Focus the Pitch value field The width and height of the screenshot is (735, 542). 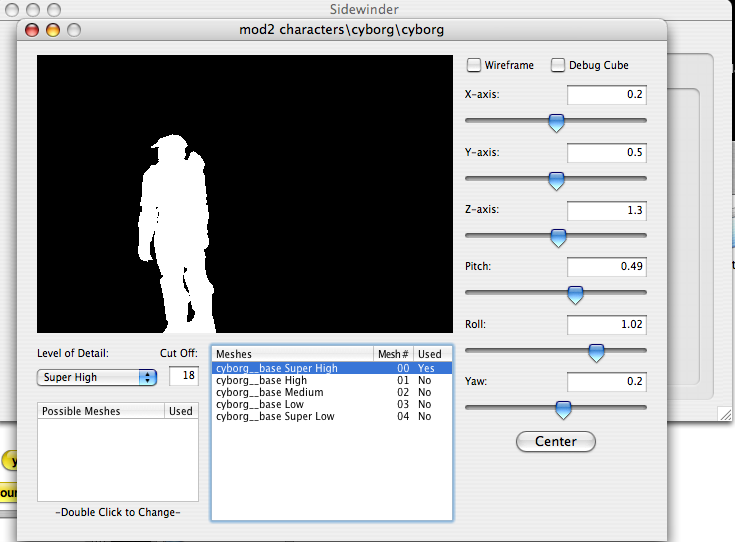click(x=607, y=267)
